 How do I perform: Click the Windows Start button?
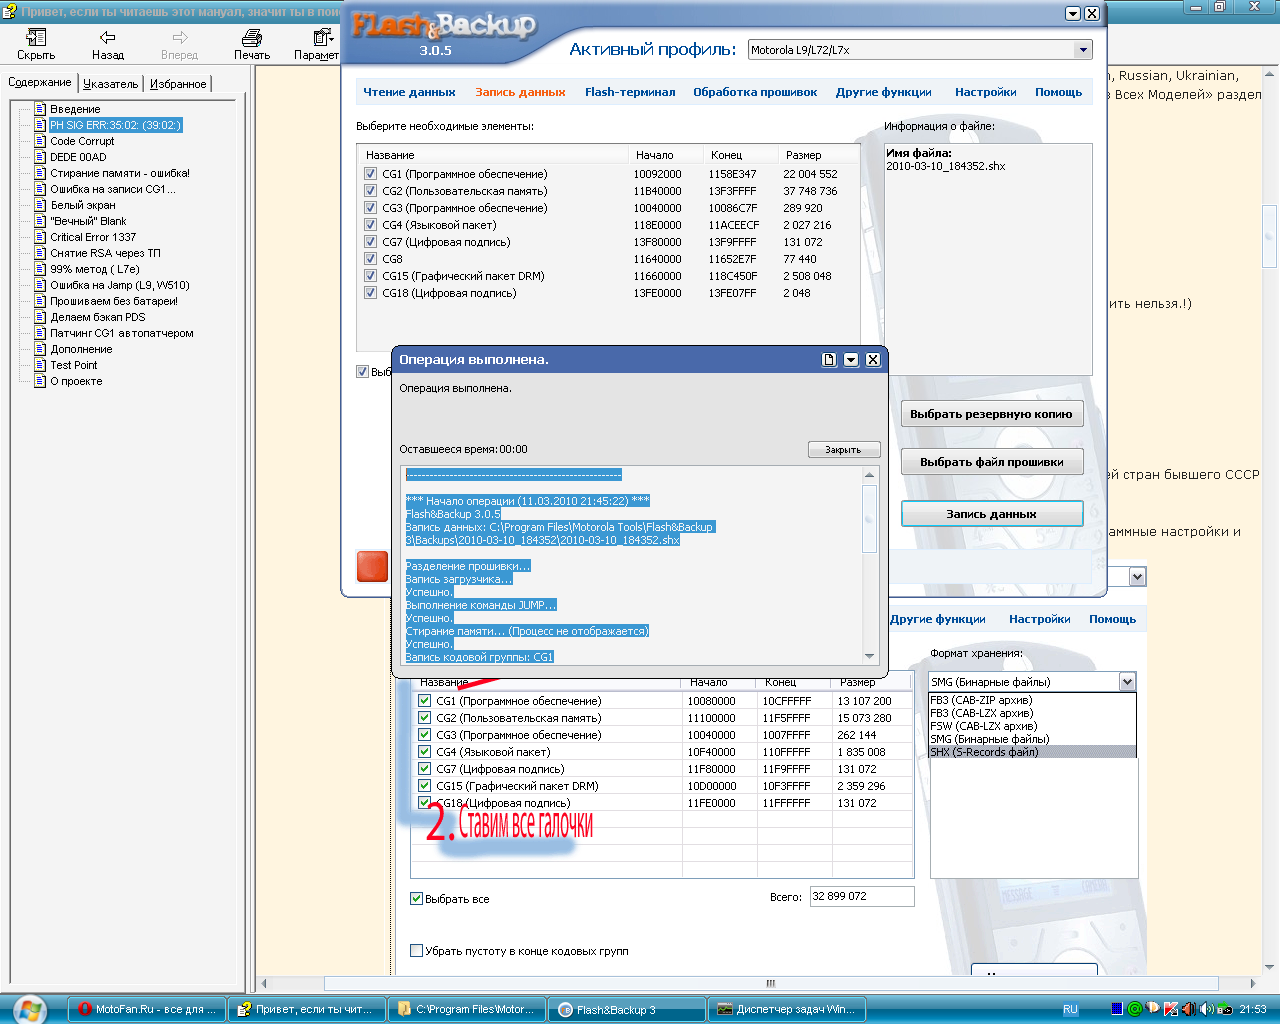[30, 1009]
